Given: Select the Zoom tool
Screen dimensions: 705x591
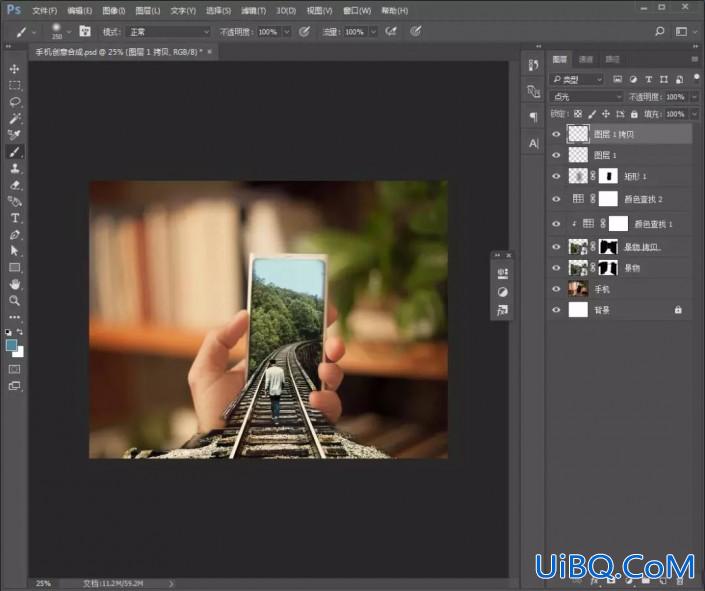Looking at the screenshot, I should (14, 300).
